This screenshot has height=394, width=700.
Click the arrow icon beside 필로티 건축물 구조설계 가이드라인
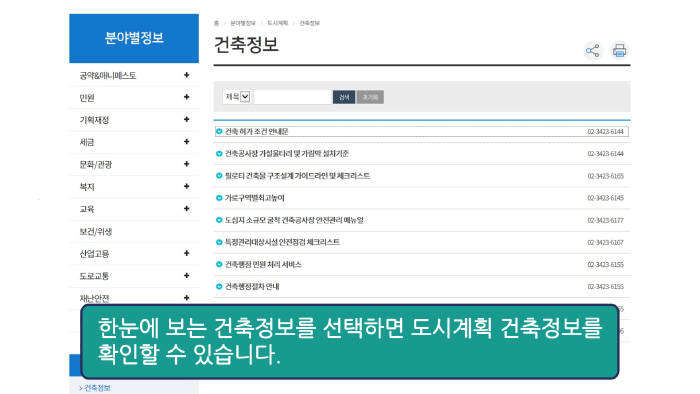click(x=219, y=176)
